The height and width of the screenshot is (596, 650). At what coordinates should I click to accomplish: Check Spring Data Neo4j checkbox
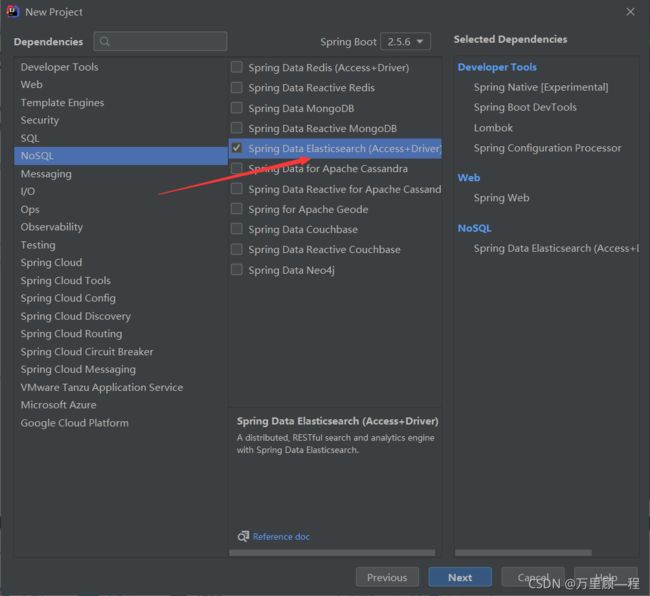click(237, 269)
